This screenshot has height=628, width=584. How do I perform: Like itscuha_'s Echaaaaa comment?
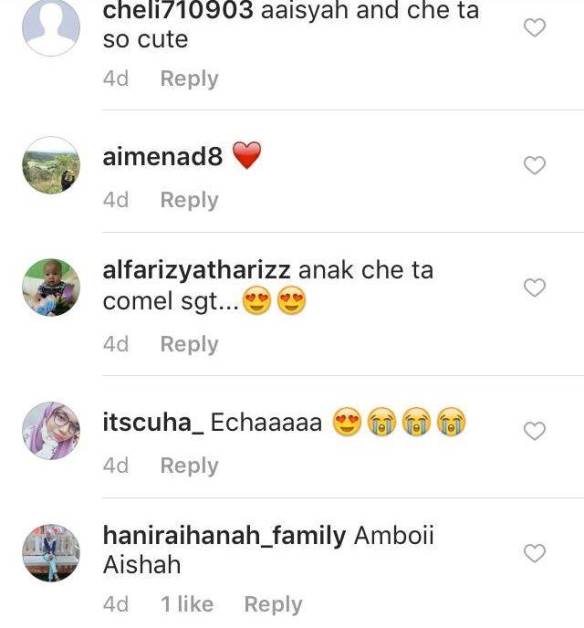pos(535,431)
